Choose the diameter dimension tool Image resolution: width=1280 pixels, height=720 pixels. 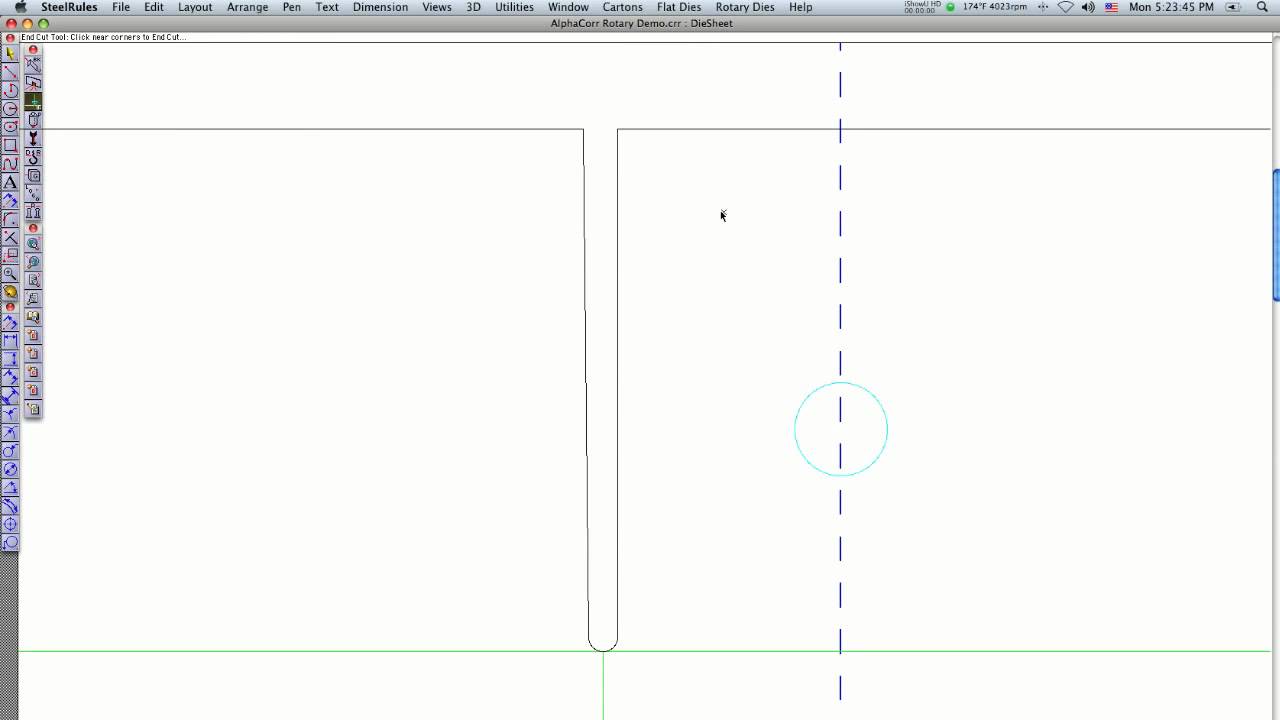pos(10,467)
